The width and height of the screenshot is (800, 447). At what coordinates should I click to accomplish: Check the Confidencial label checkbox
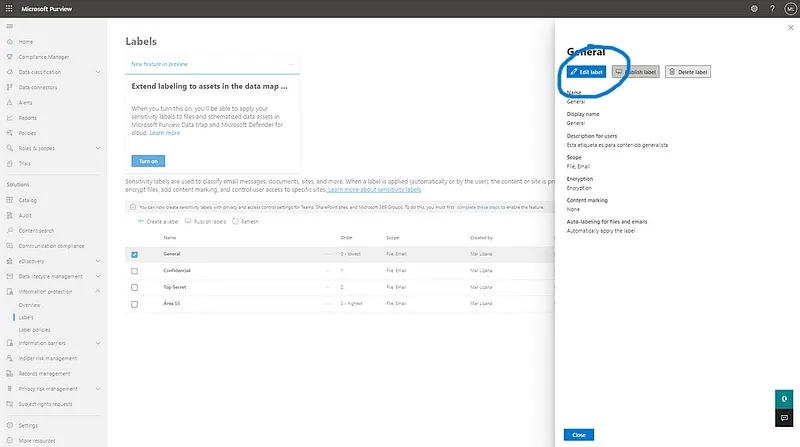coord(134,271)
